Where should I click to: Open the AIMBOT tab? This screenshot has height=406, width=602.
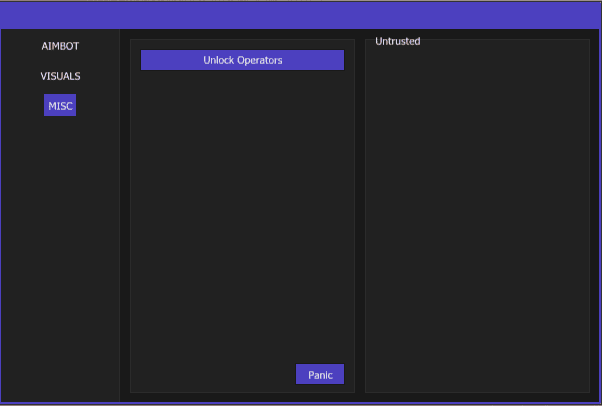pos(60,46)
